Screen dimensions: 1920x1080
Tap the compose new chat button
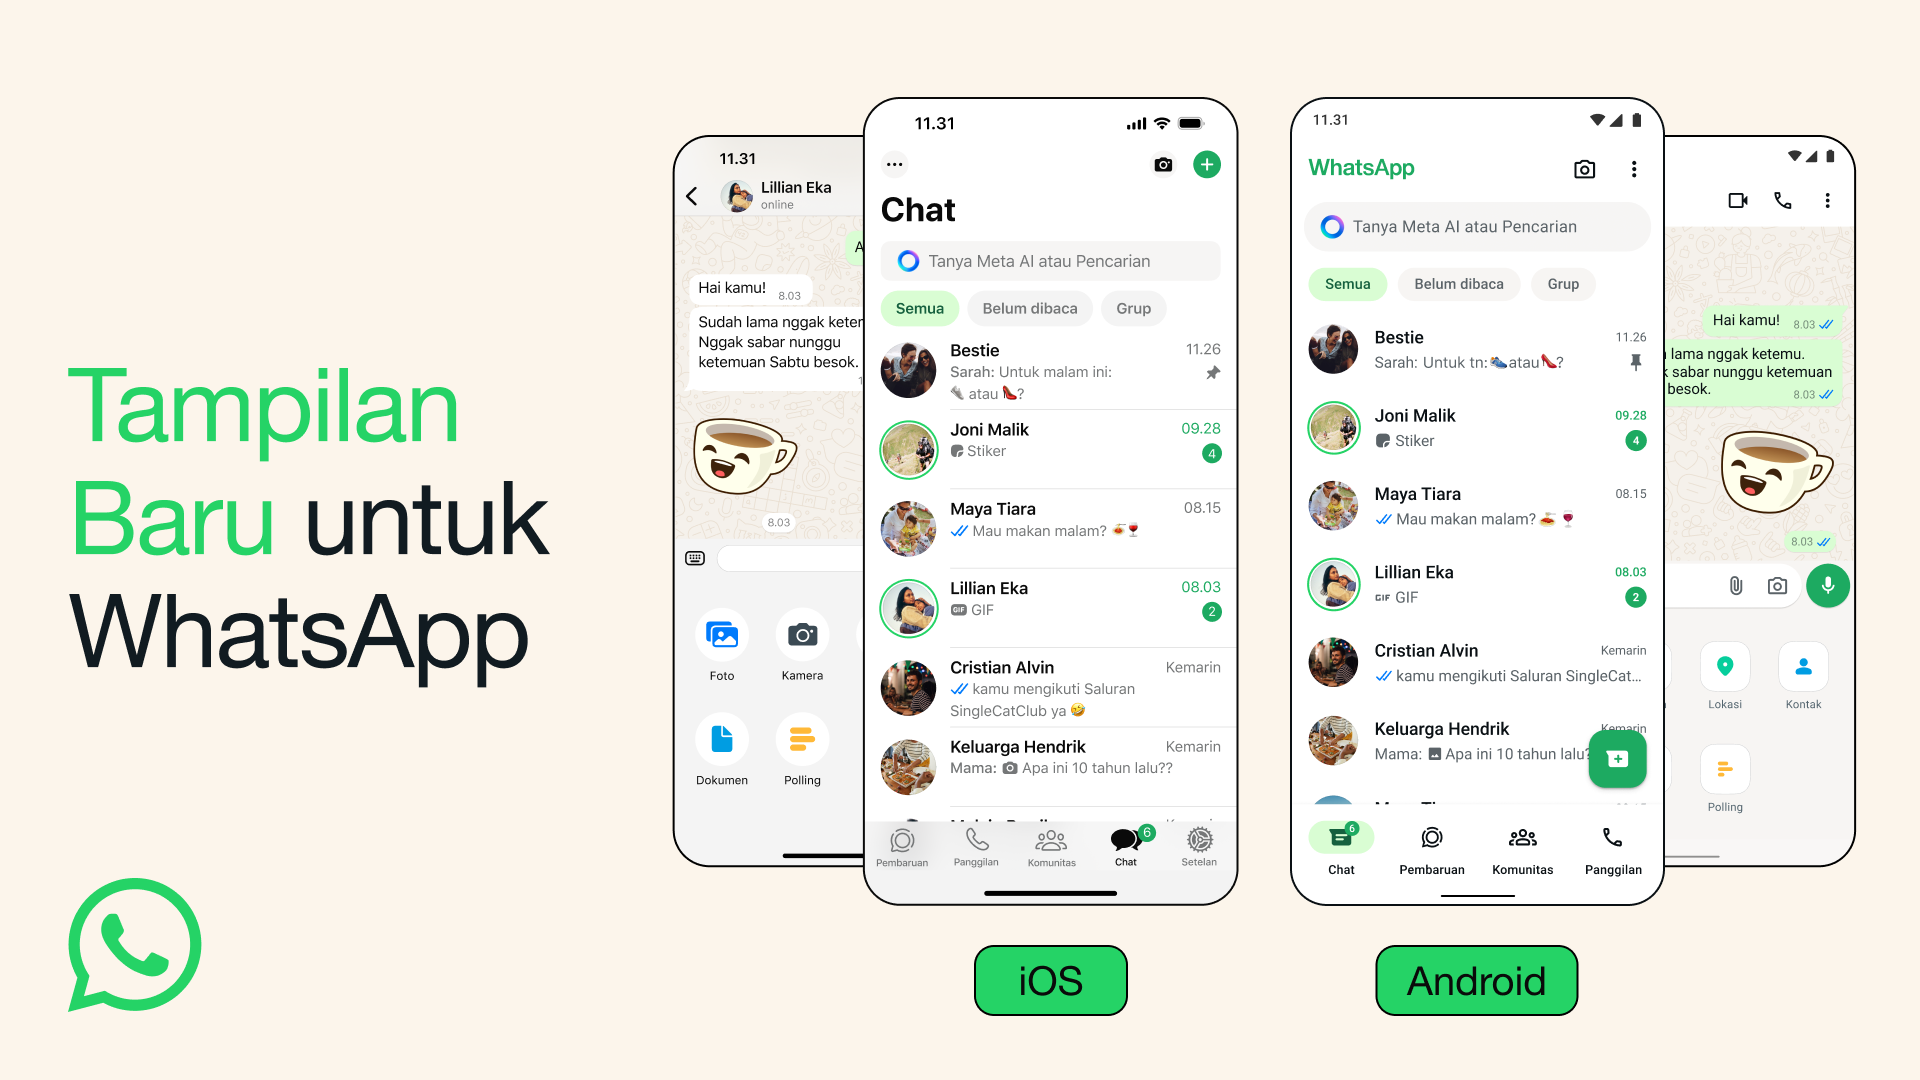1207,165
